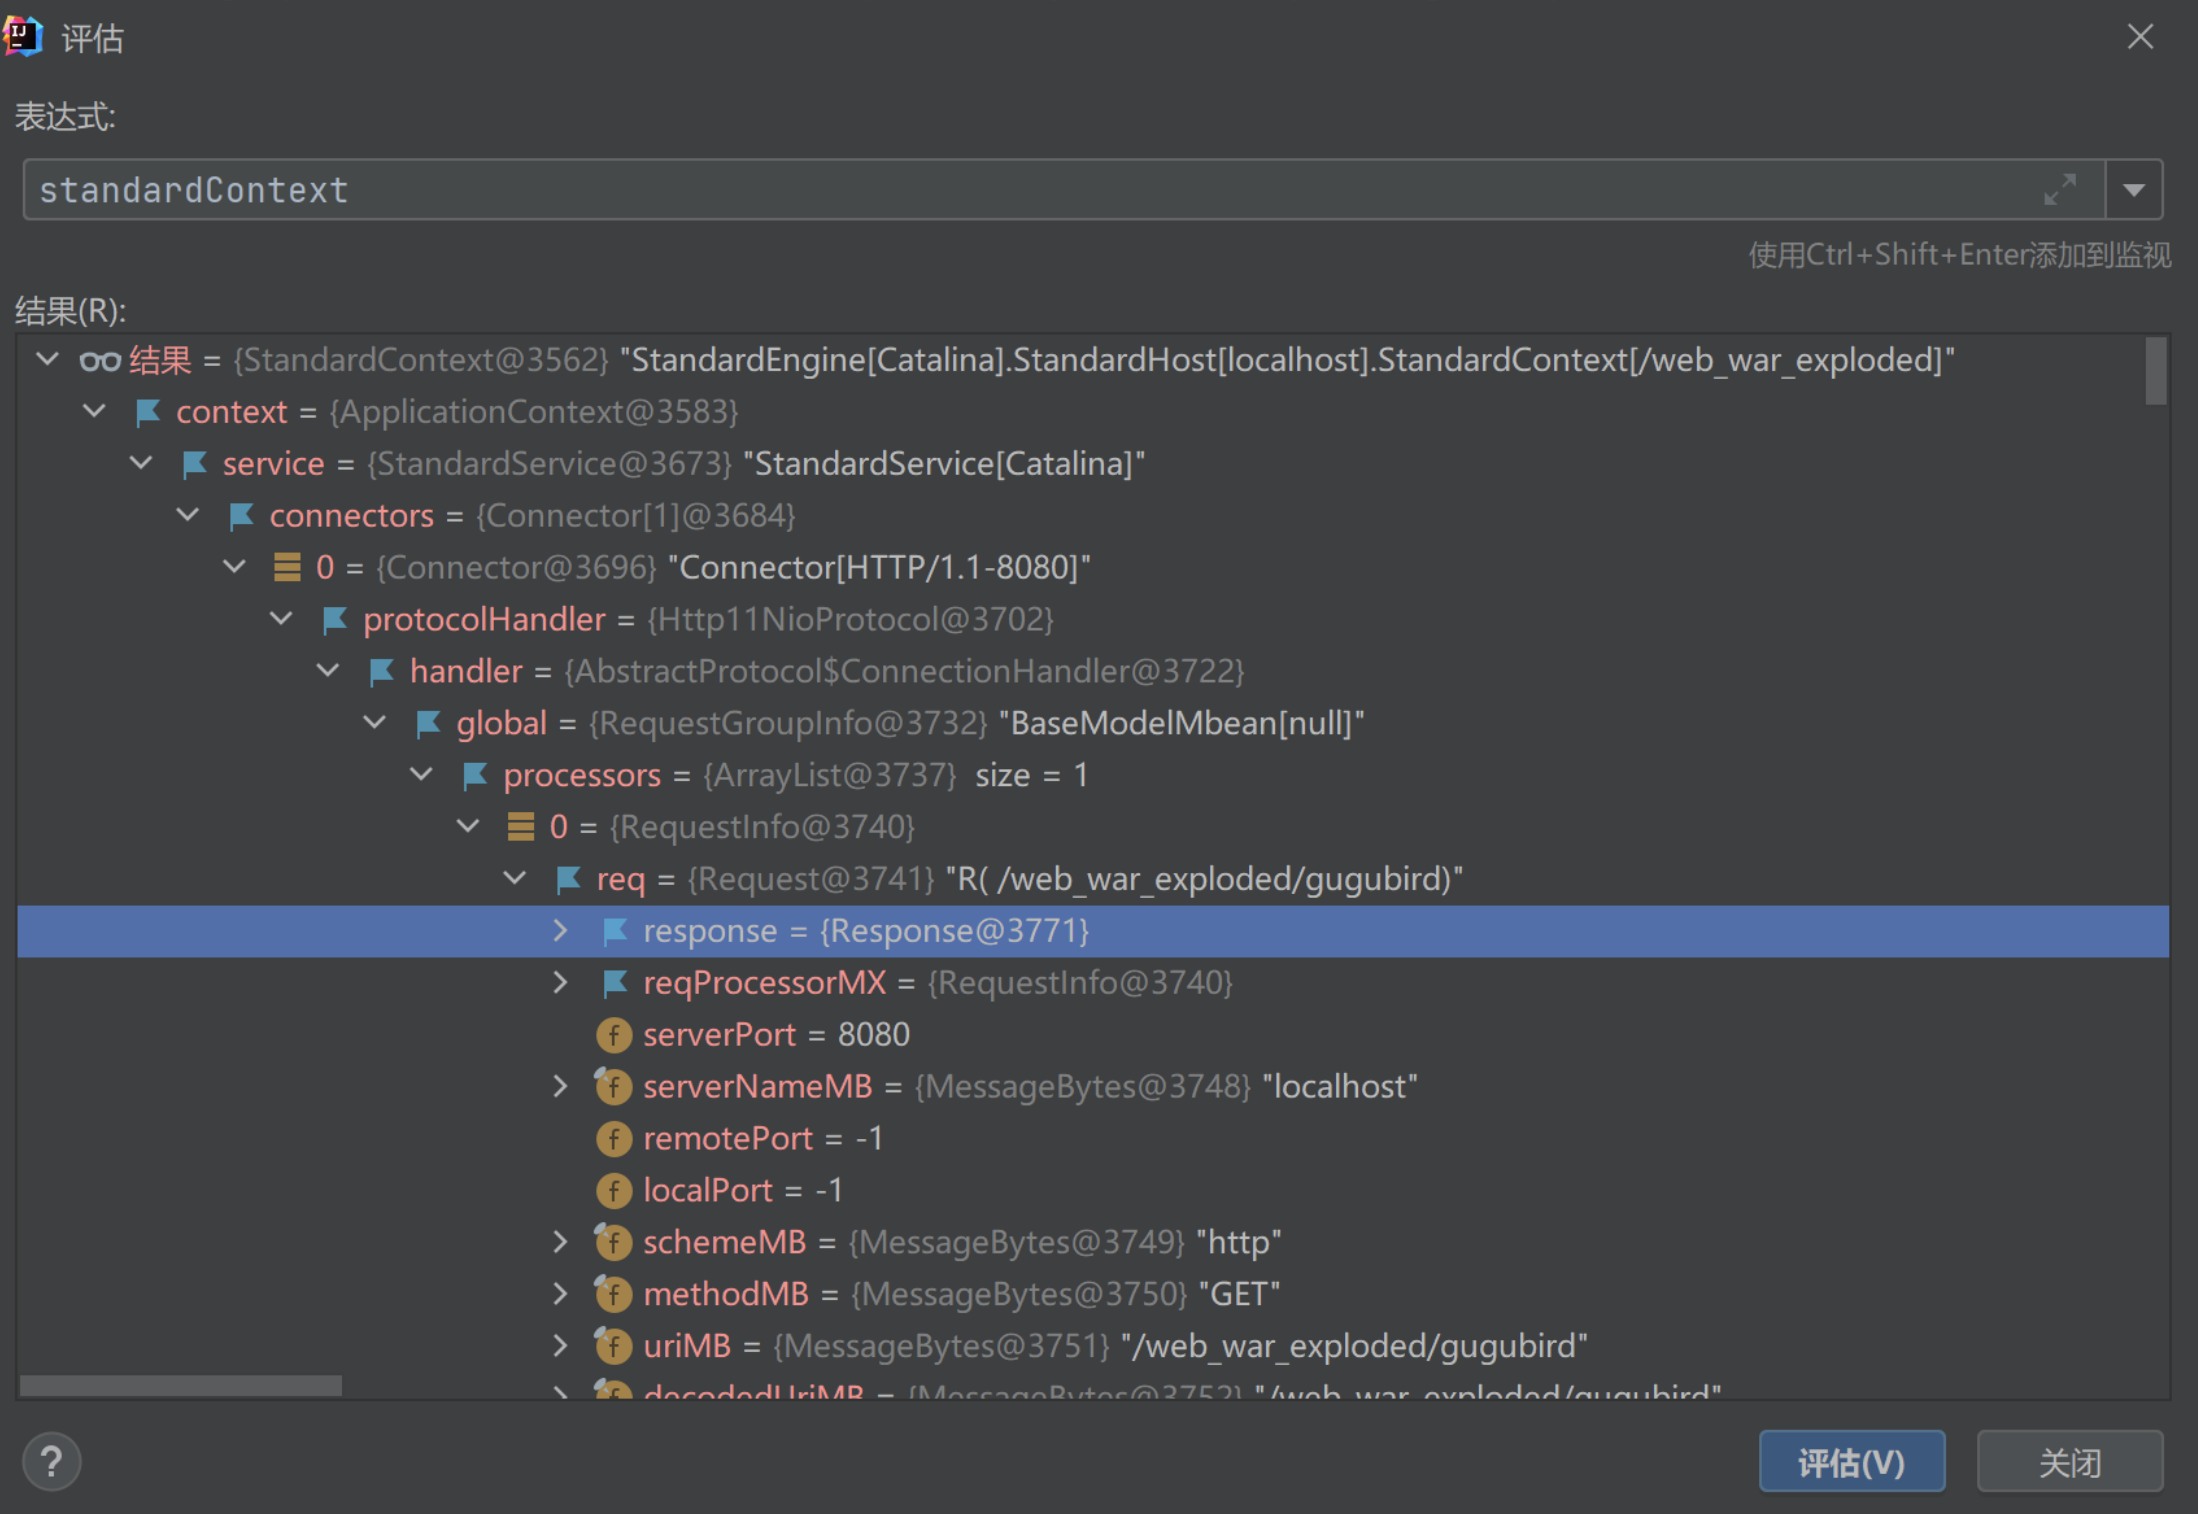Click the array element icon of Connector@3696
The image size is (2198, 1514).
[x=287, y=568]
